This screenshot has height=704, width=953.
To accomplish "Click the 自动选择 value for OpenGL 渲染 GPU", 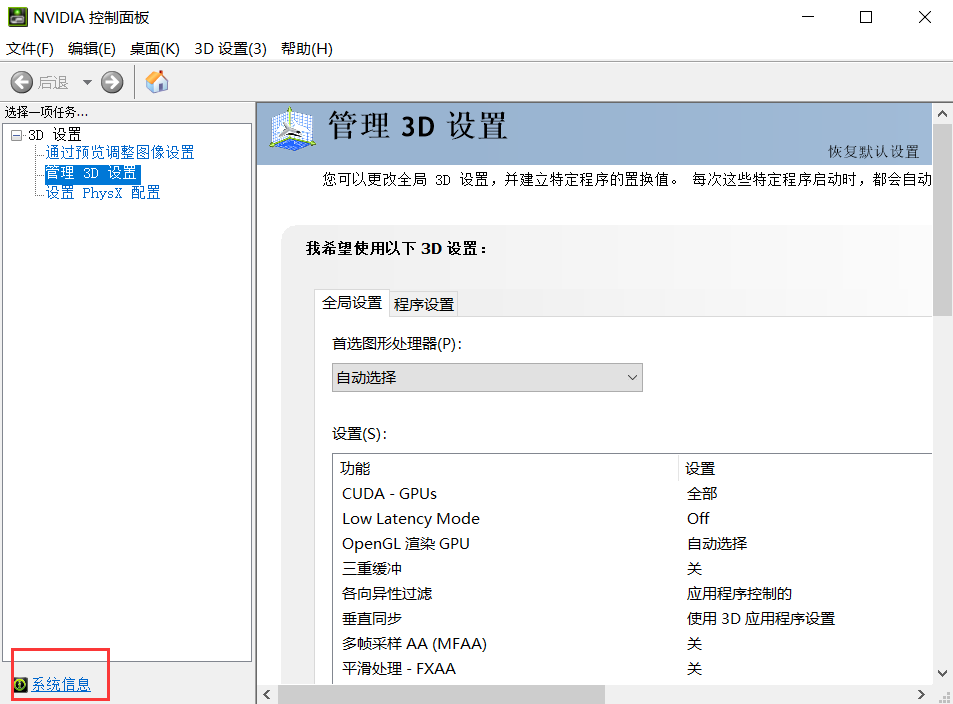I will pyautogui.click(x=717, y=544).
